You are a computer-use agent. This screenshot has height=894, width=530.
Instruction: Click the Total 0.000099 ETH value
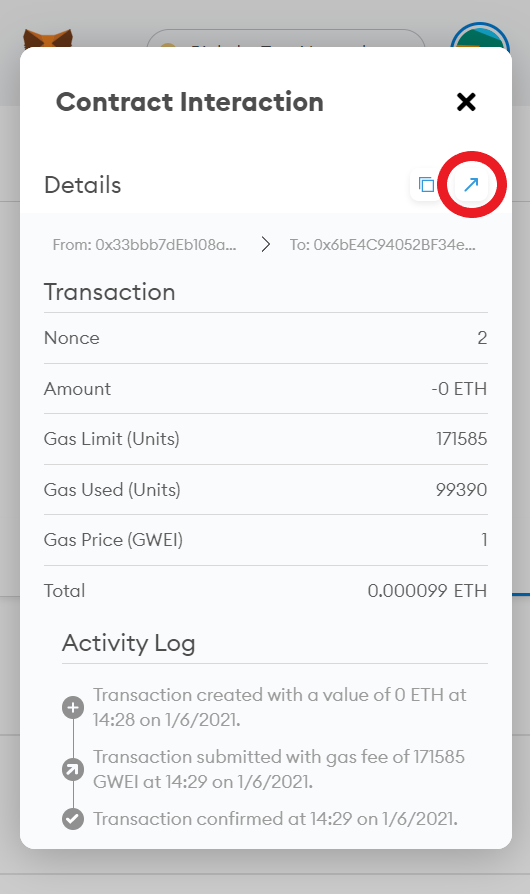coord(427,590)
